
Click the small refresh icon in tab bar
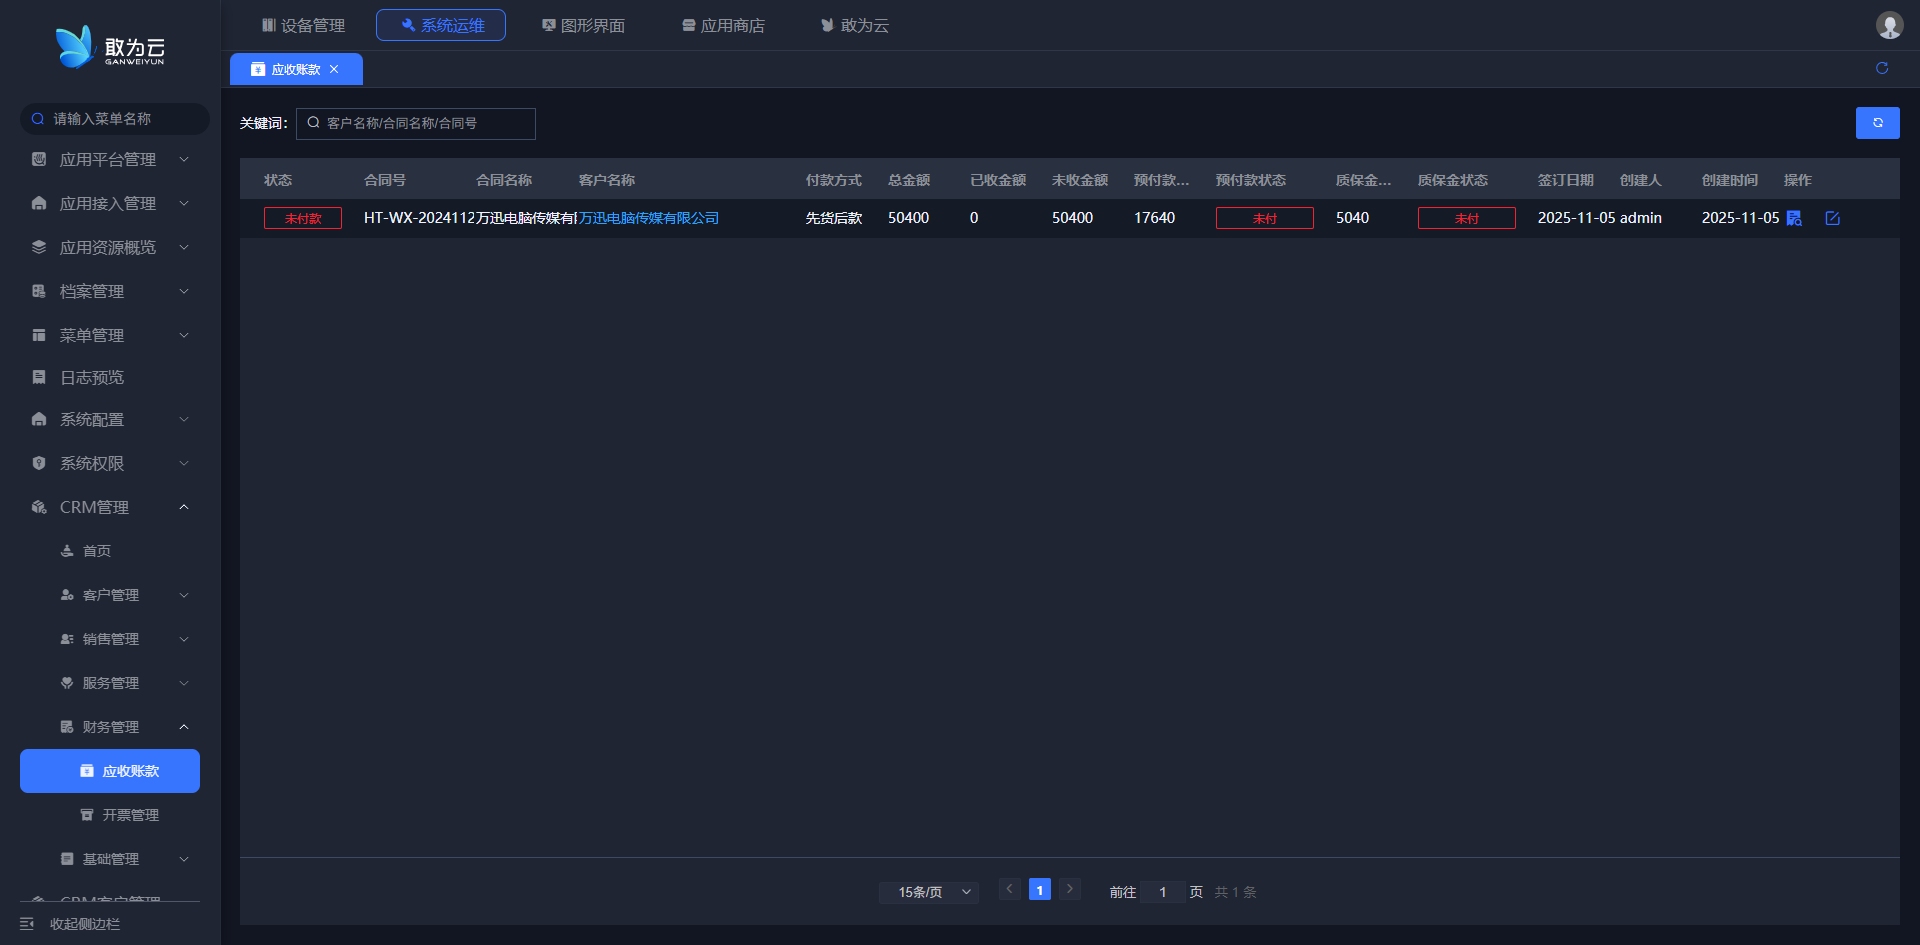[1882, 68]
